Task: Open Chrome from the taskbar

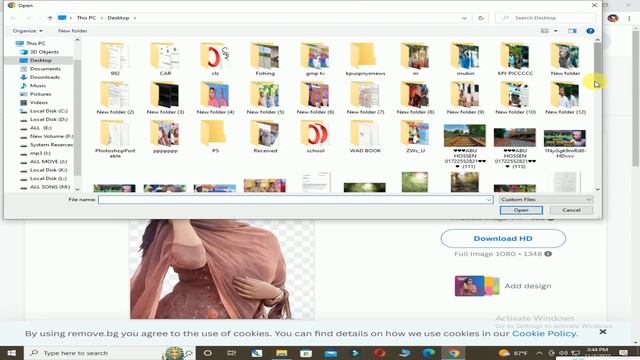Action: (453, 353)
